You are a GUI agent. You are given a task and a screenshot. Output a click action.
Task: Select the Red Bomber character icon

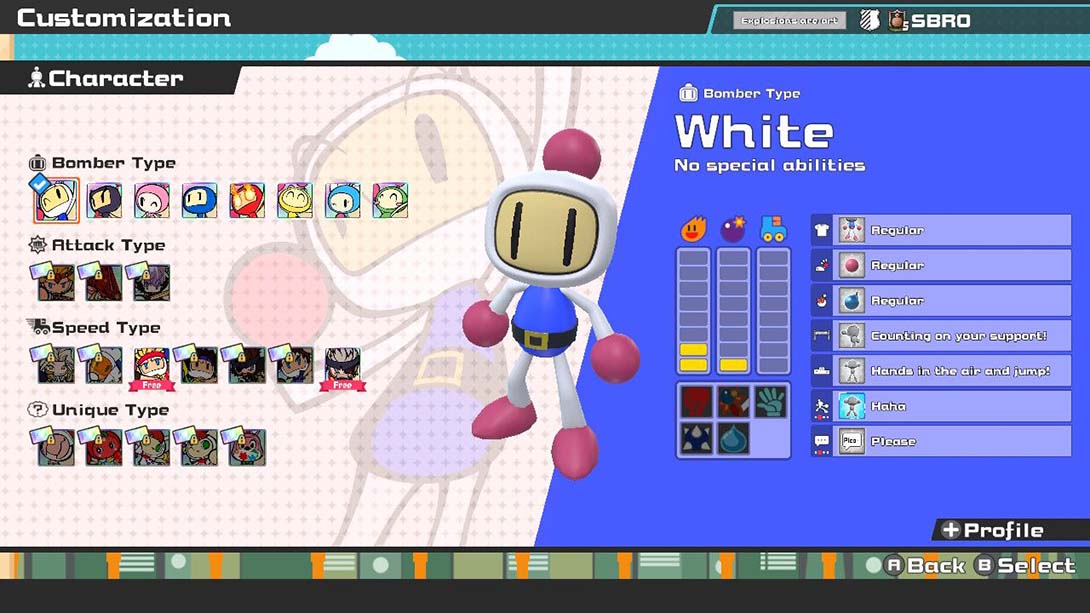[247, 200]
